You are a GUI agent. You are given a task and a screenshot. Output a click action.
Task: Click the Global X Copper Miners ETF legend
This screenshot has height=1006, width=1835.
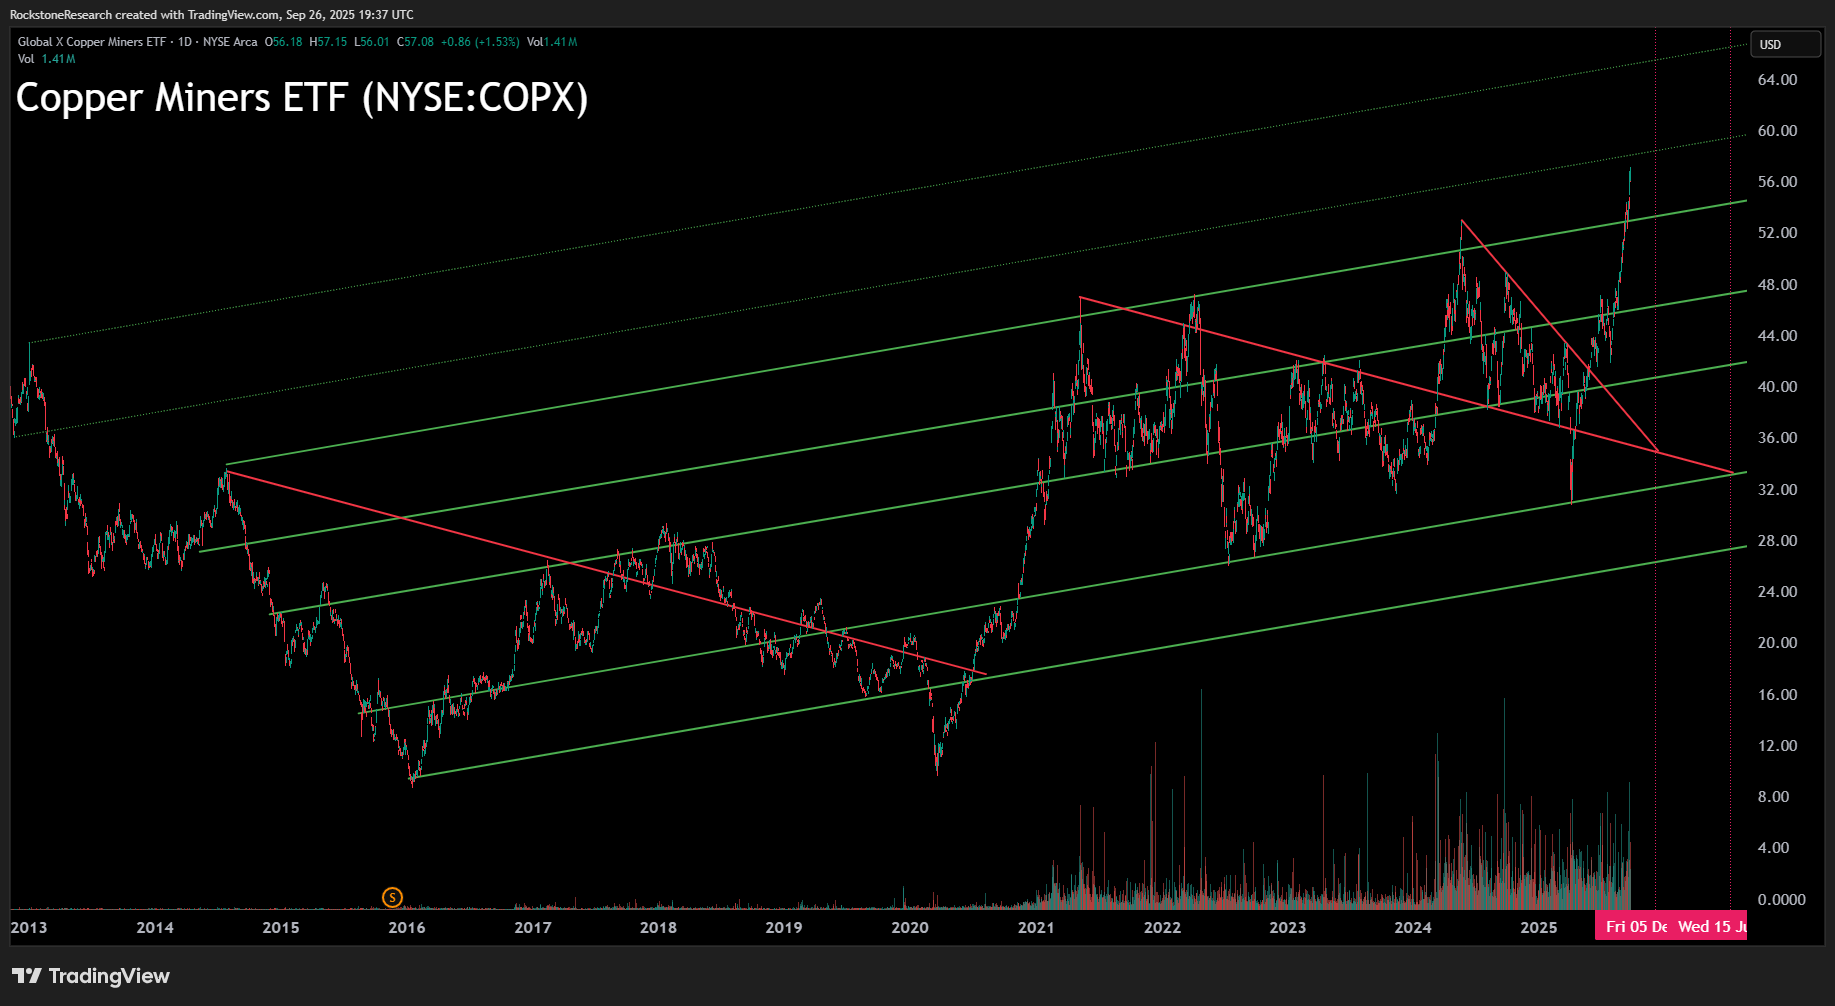click(x=91, y=42)
